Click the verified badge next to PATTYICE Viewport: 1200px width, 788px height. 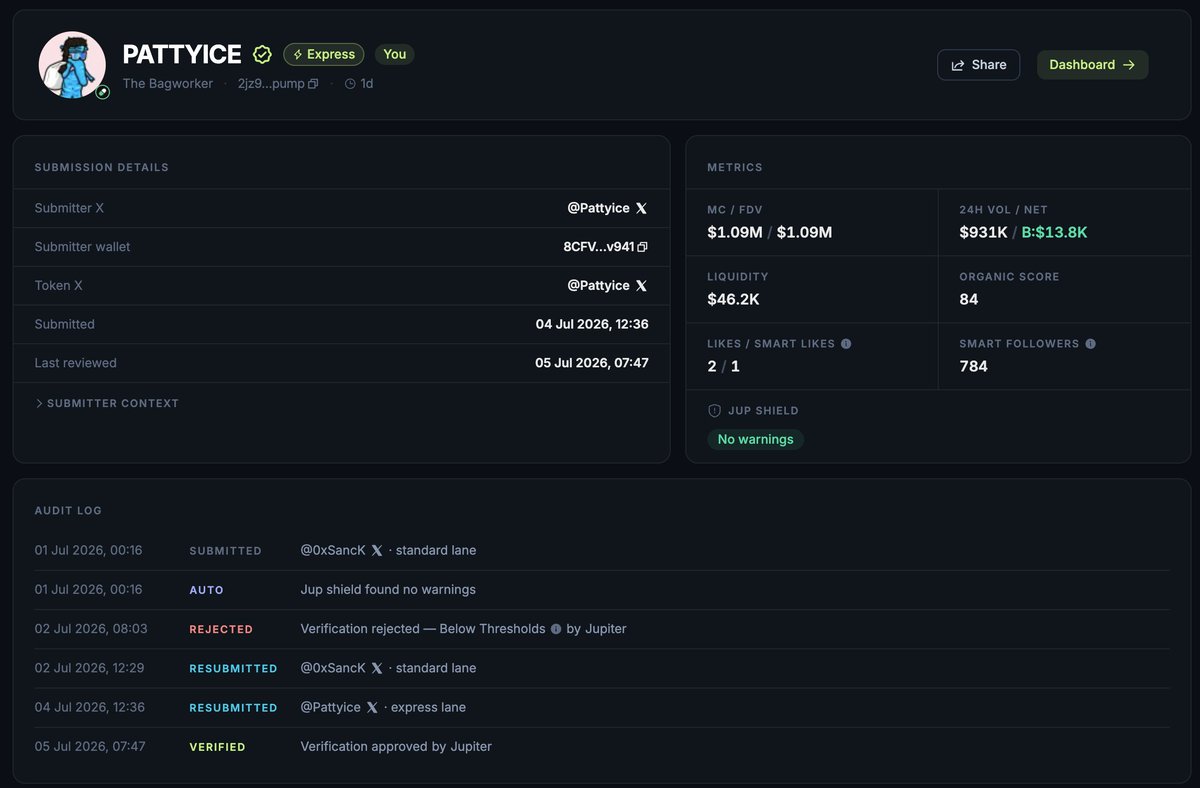point(262,54)
